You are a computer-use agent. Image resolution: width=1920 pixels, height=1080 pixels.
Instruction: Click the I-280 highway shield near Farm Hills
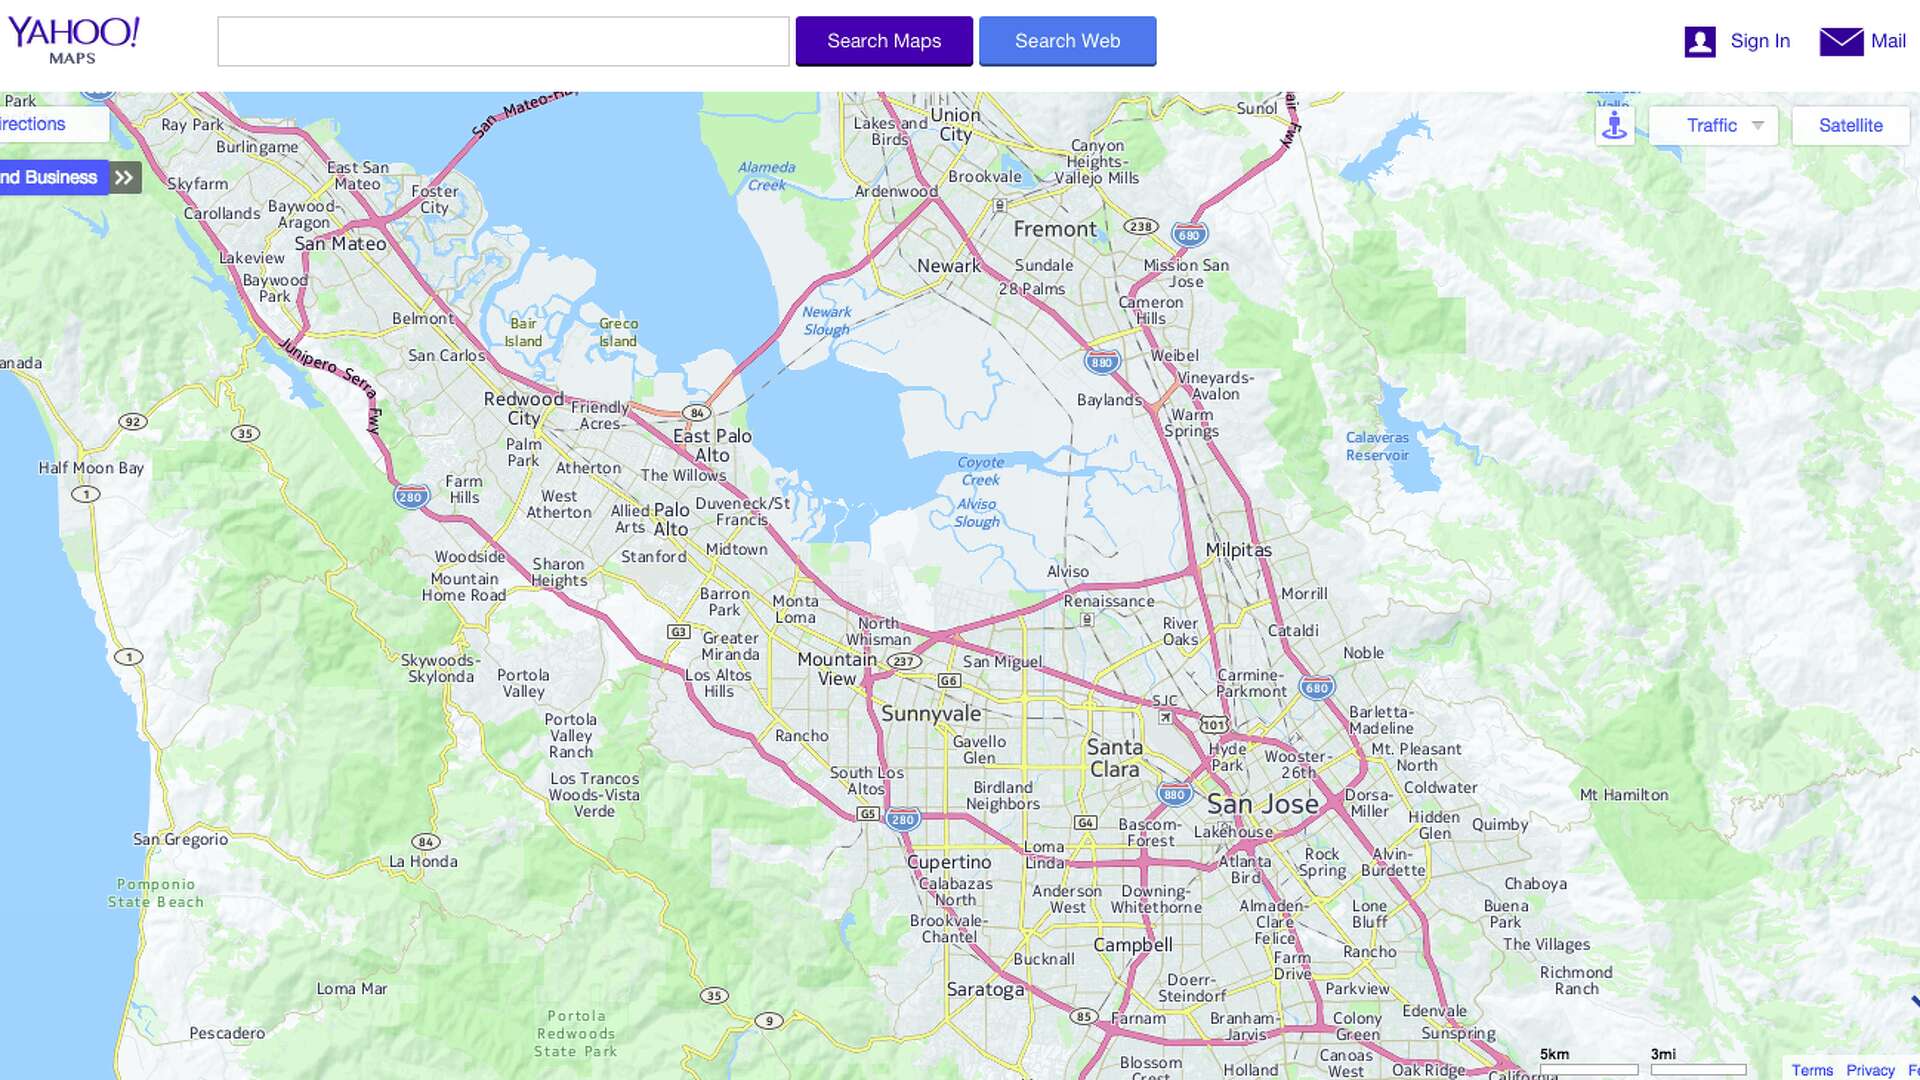[410, 497]
